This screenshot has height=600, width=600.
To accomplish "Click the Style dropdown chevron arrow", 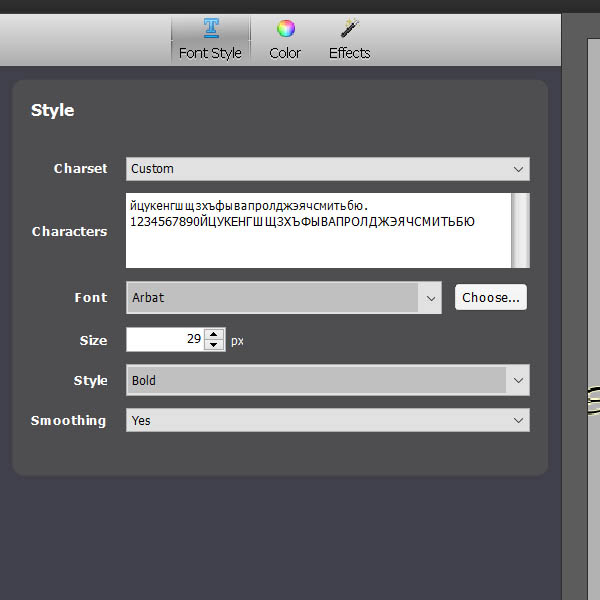I will [517, 380].
